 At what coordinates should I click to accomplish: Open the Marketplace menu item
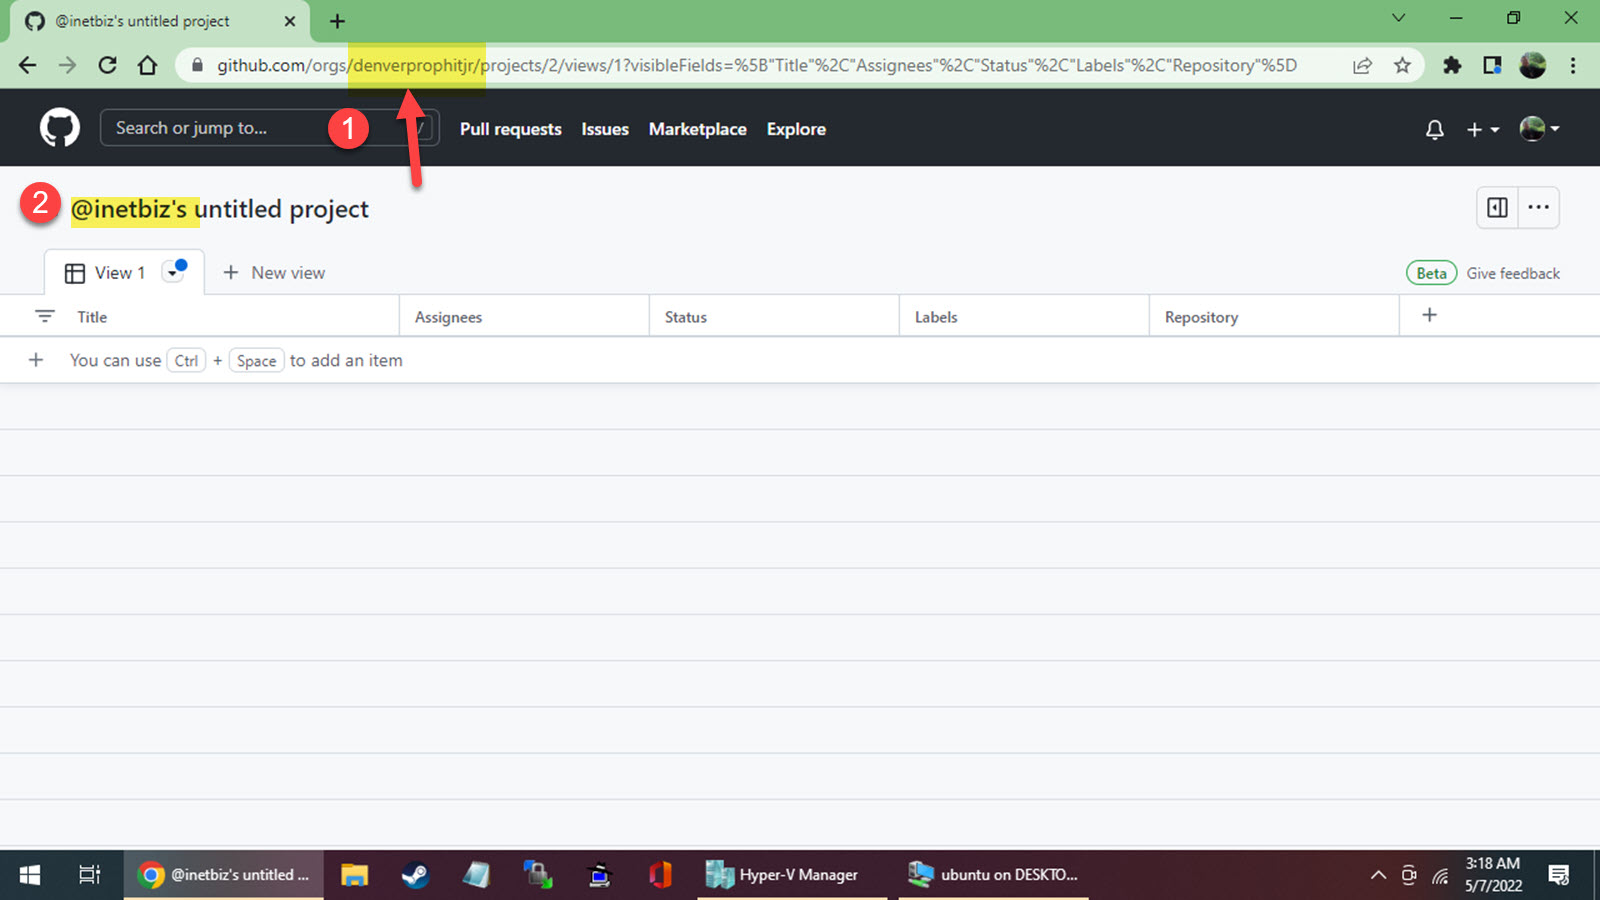(697, 129)
